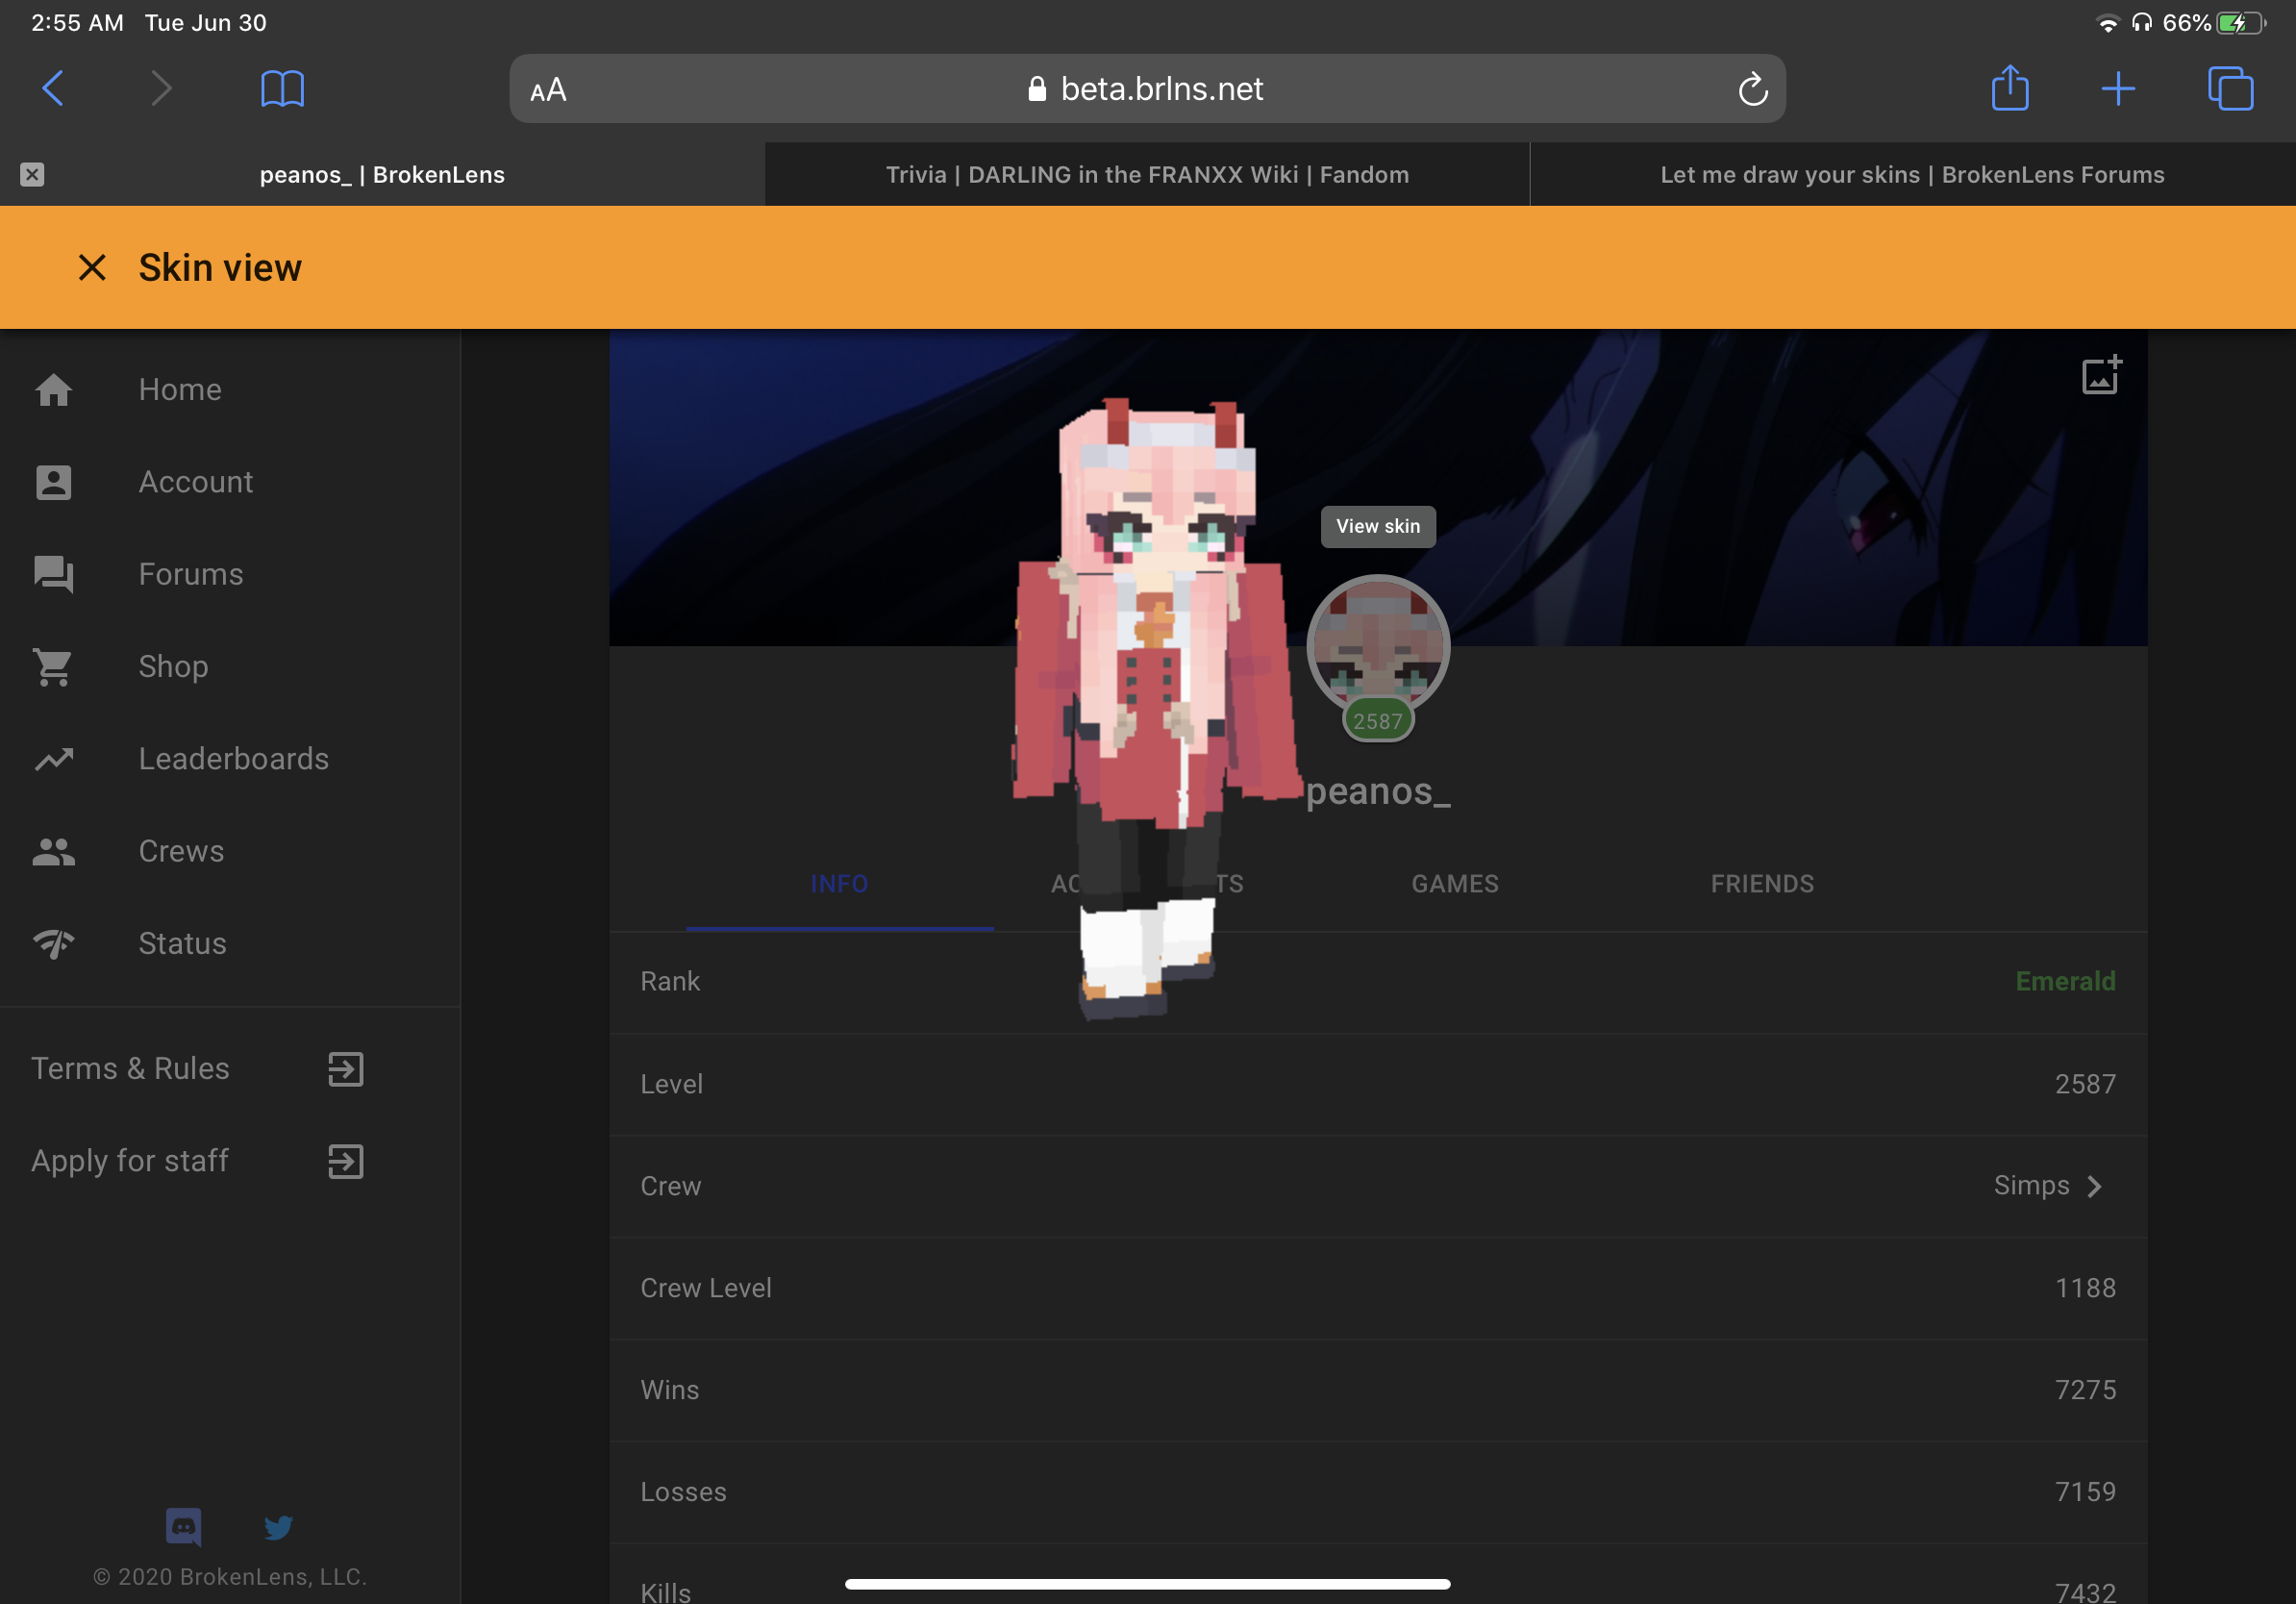Open Leaderboards trend icon

click(54, 759)
